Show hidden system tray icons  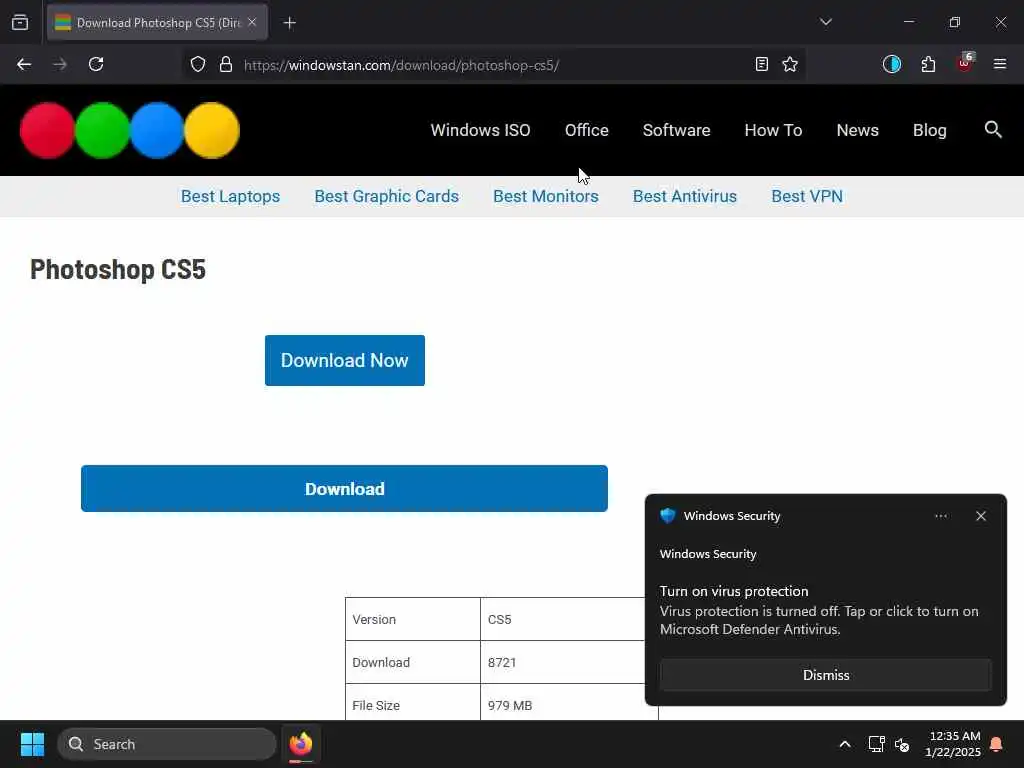[x=844, y=744]
